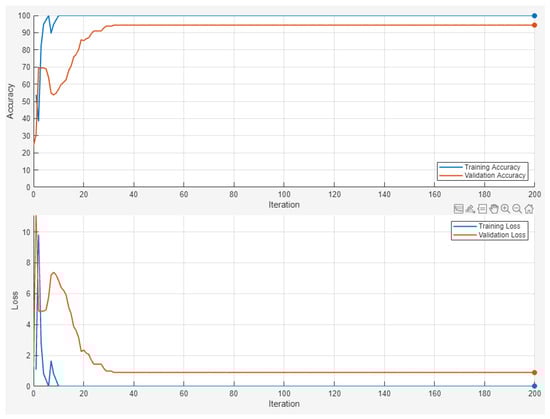Image resolution: width=550 pixels, height=419 pixels.
Task: Click the Training Loss end marker dot
Action: [x=535, y=386]
